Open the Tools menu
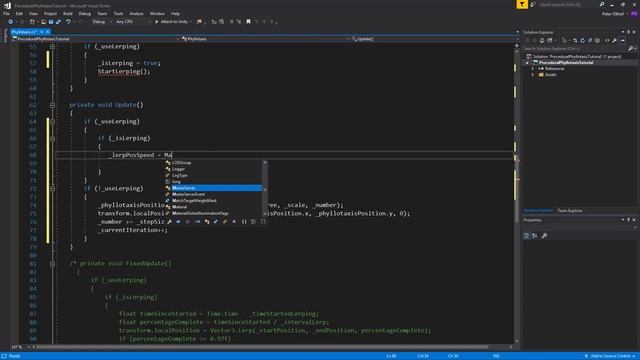The image size is (640, 360). (118, 13)
